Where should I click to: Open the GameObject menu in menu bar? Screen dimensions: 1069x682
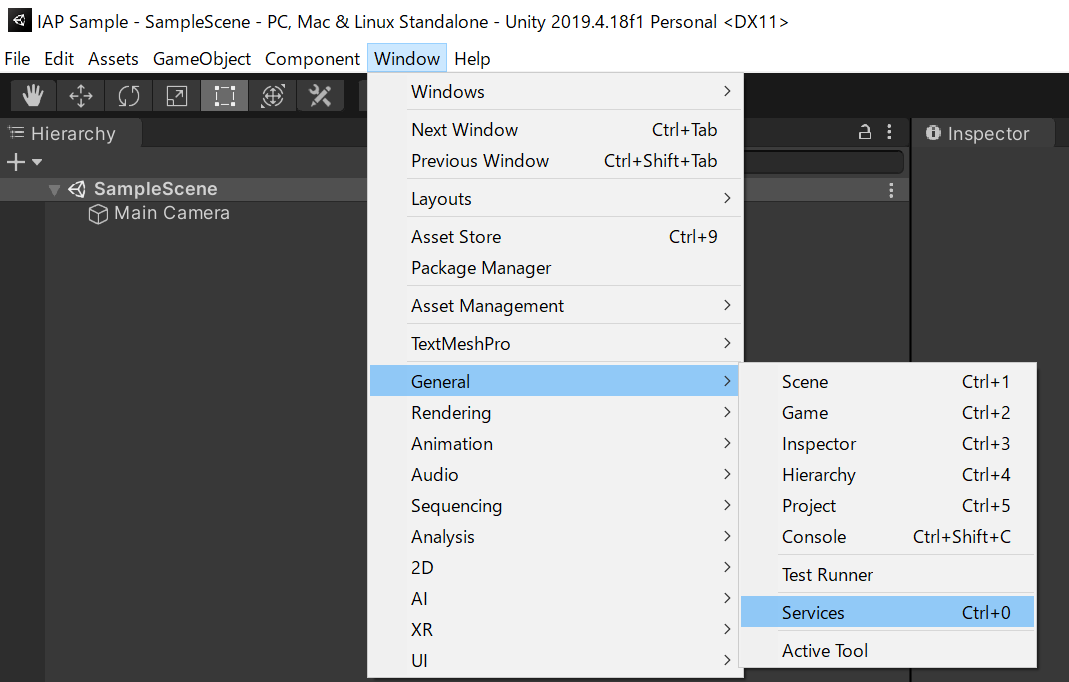[202, 59]
